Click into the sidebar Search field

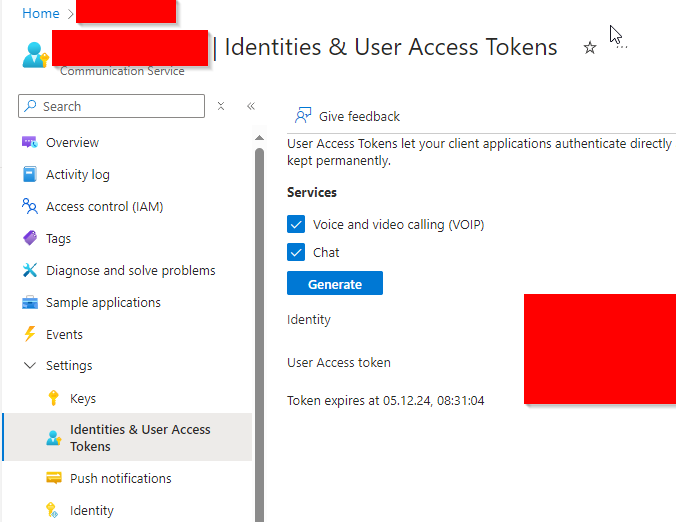click(111, 106)
